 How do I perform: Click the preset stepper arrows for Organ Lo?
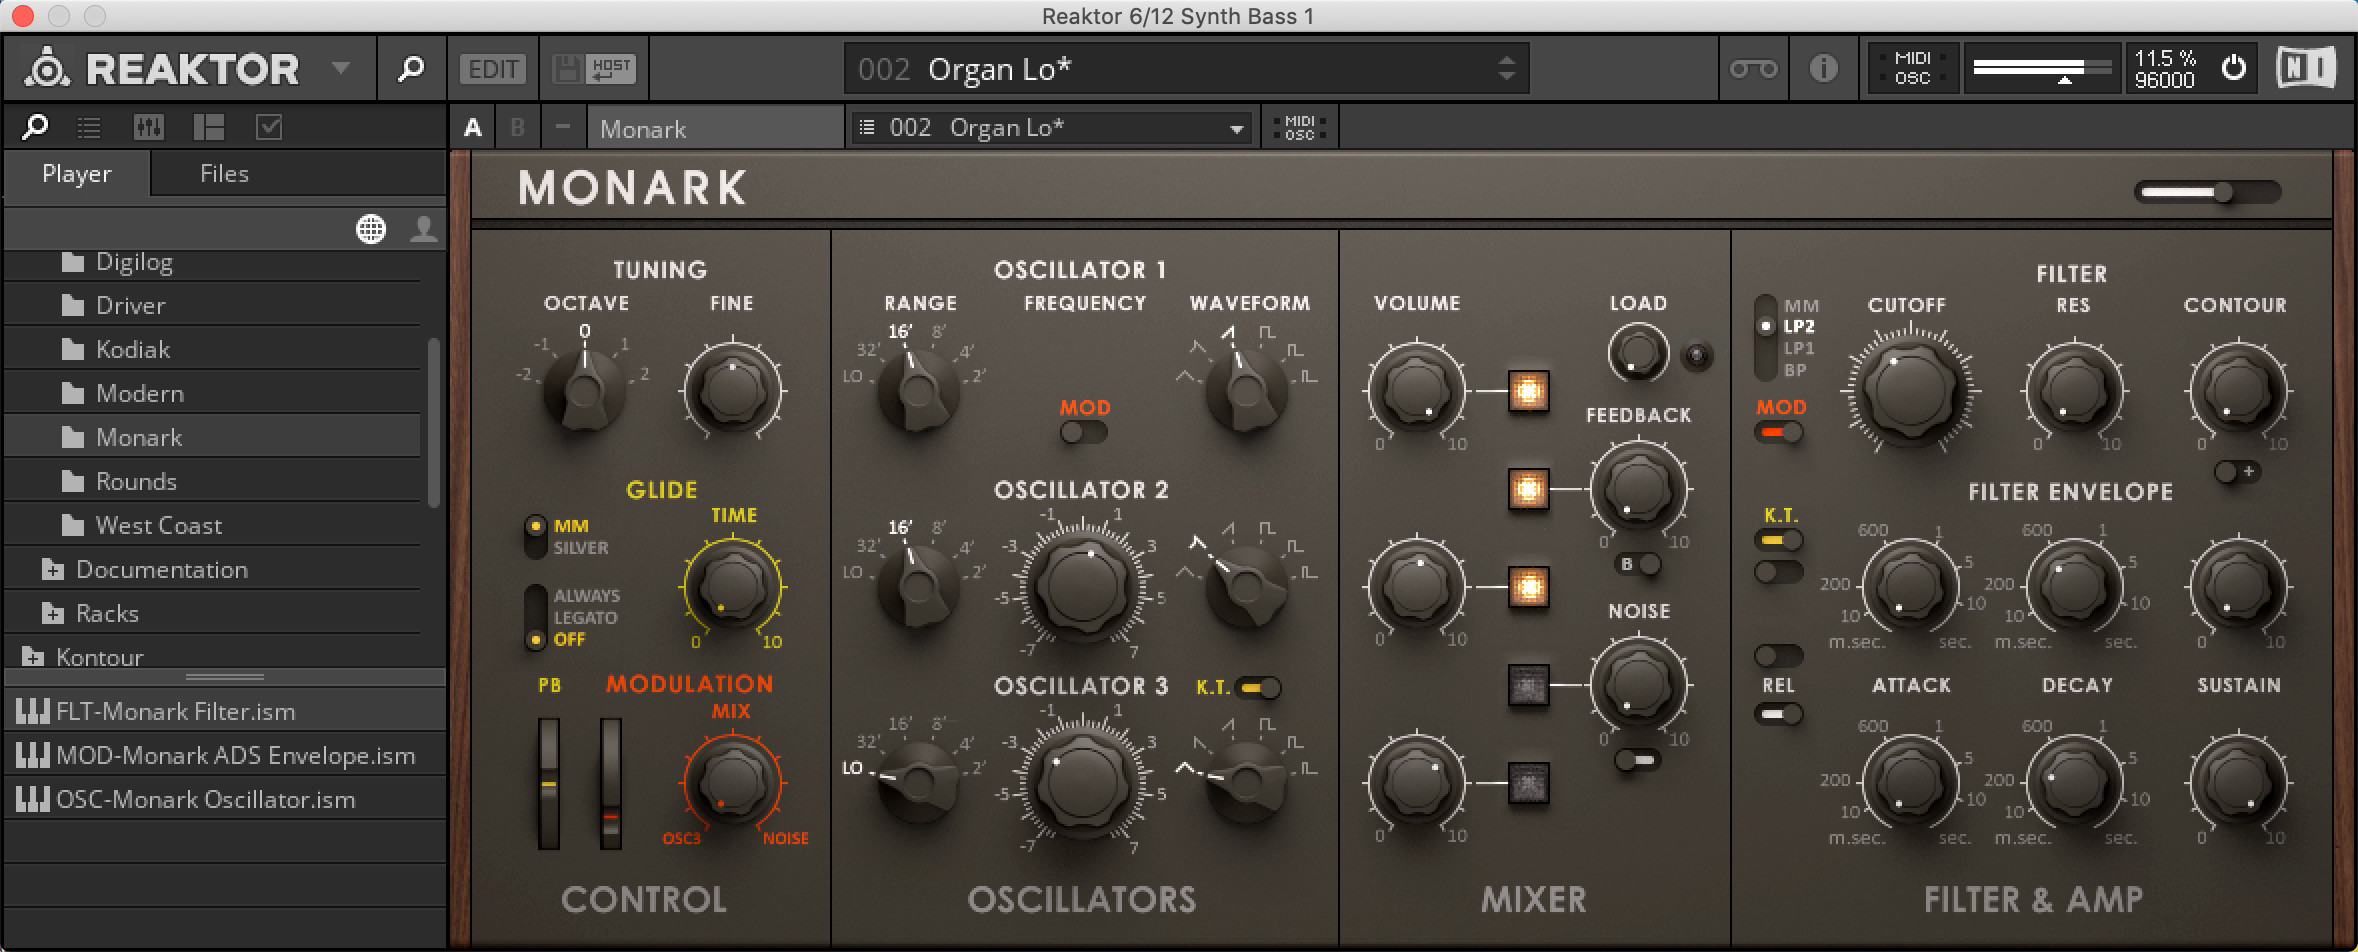[1506, 69]
